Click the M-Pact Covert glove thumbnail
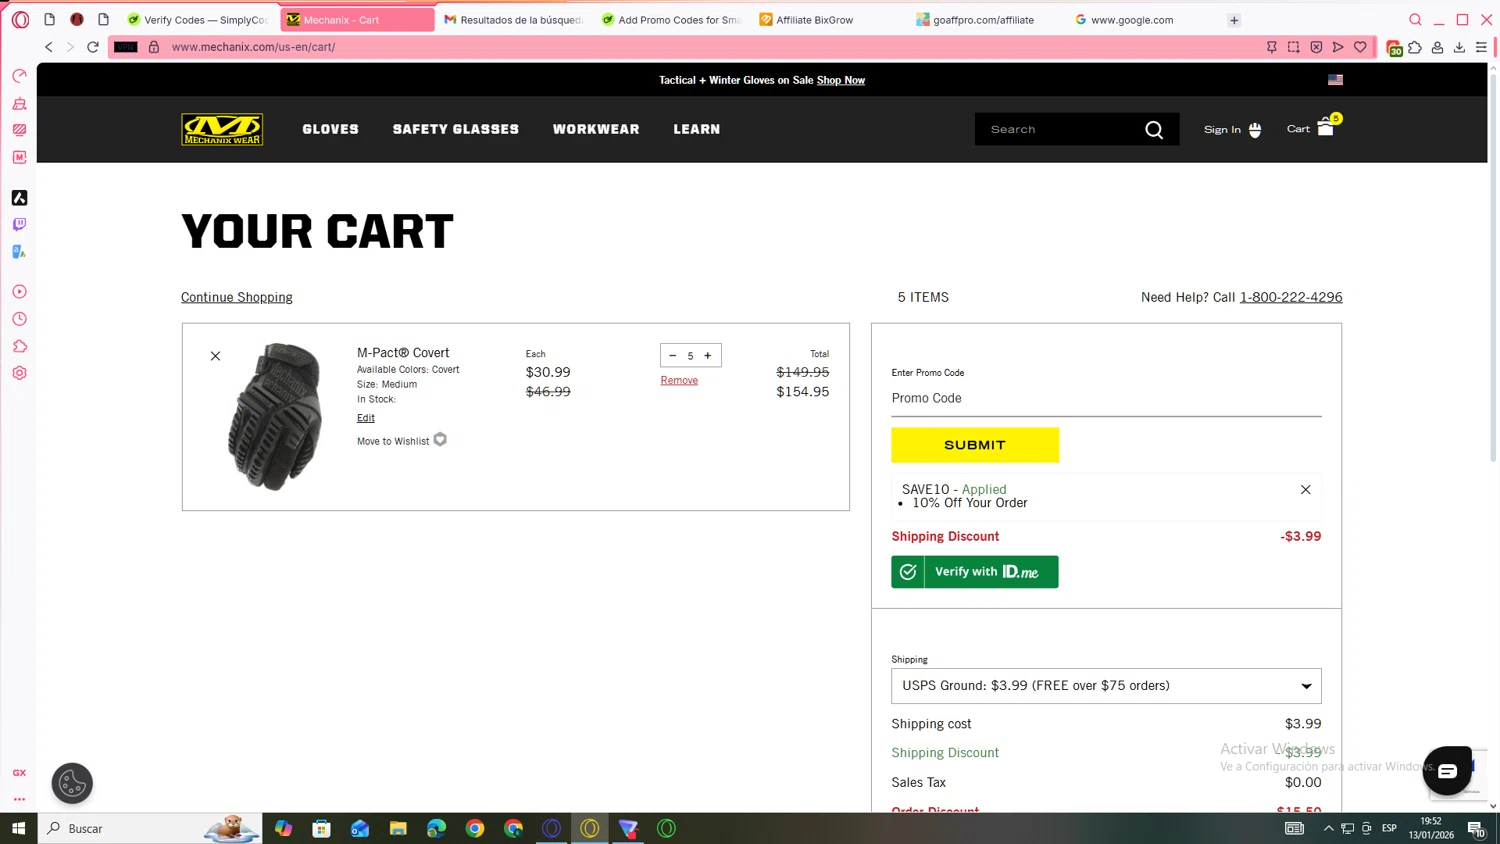Screen dimensions: 1500x844 pyautogui.click(x=275, y=416)
